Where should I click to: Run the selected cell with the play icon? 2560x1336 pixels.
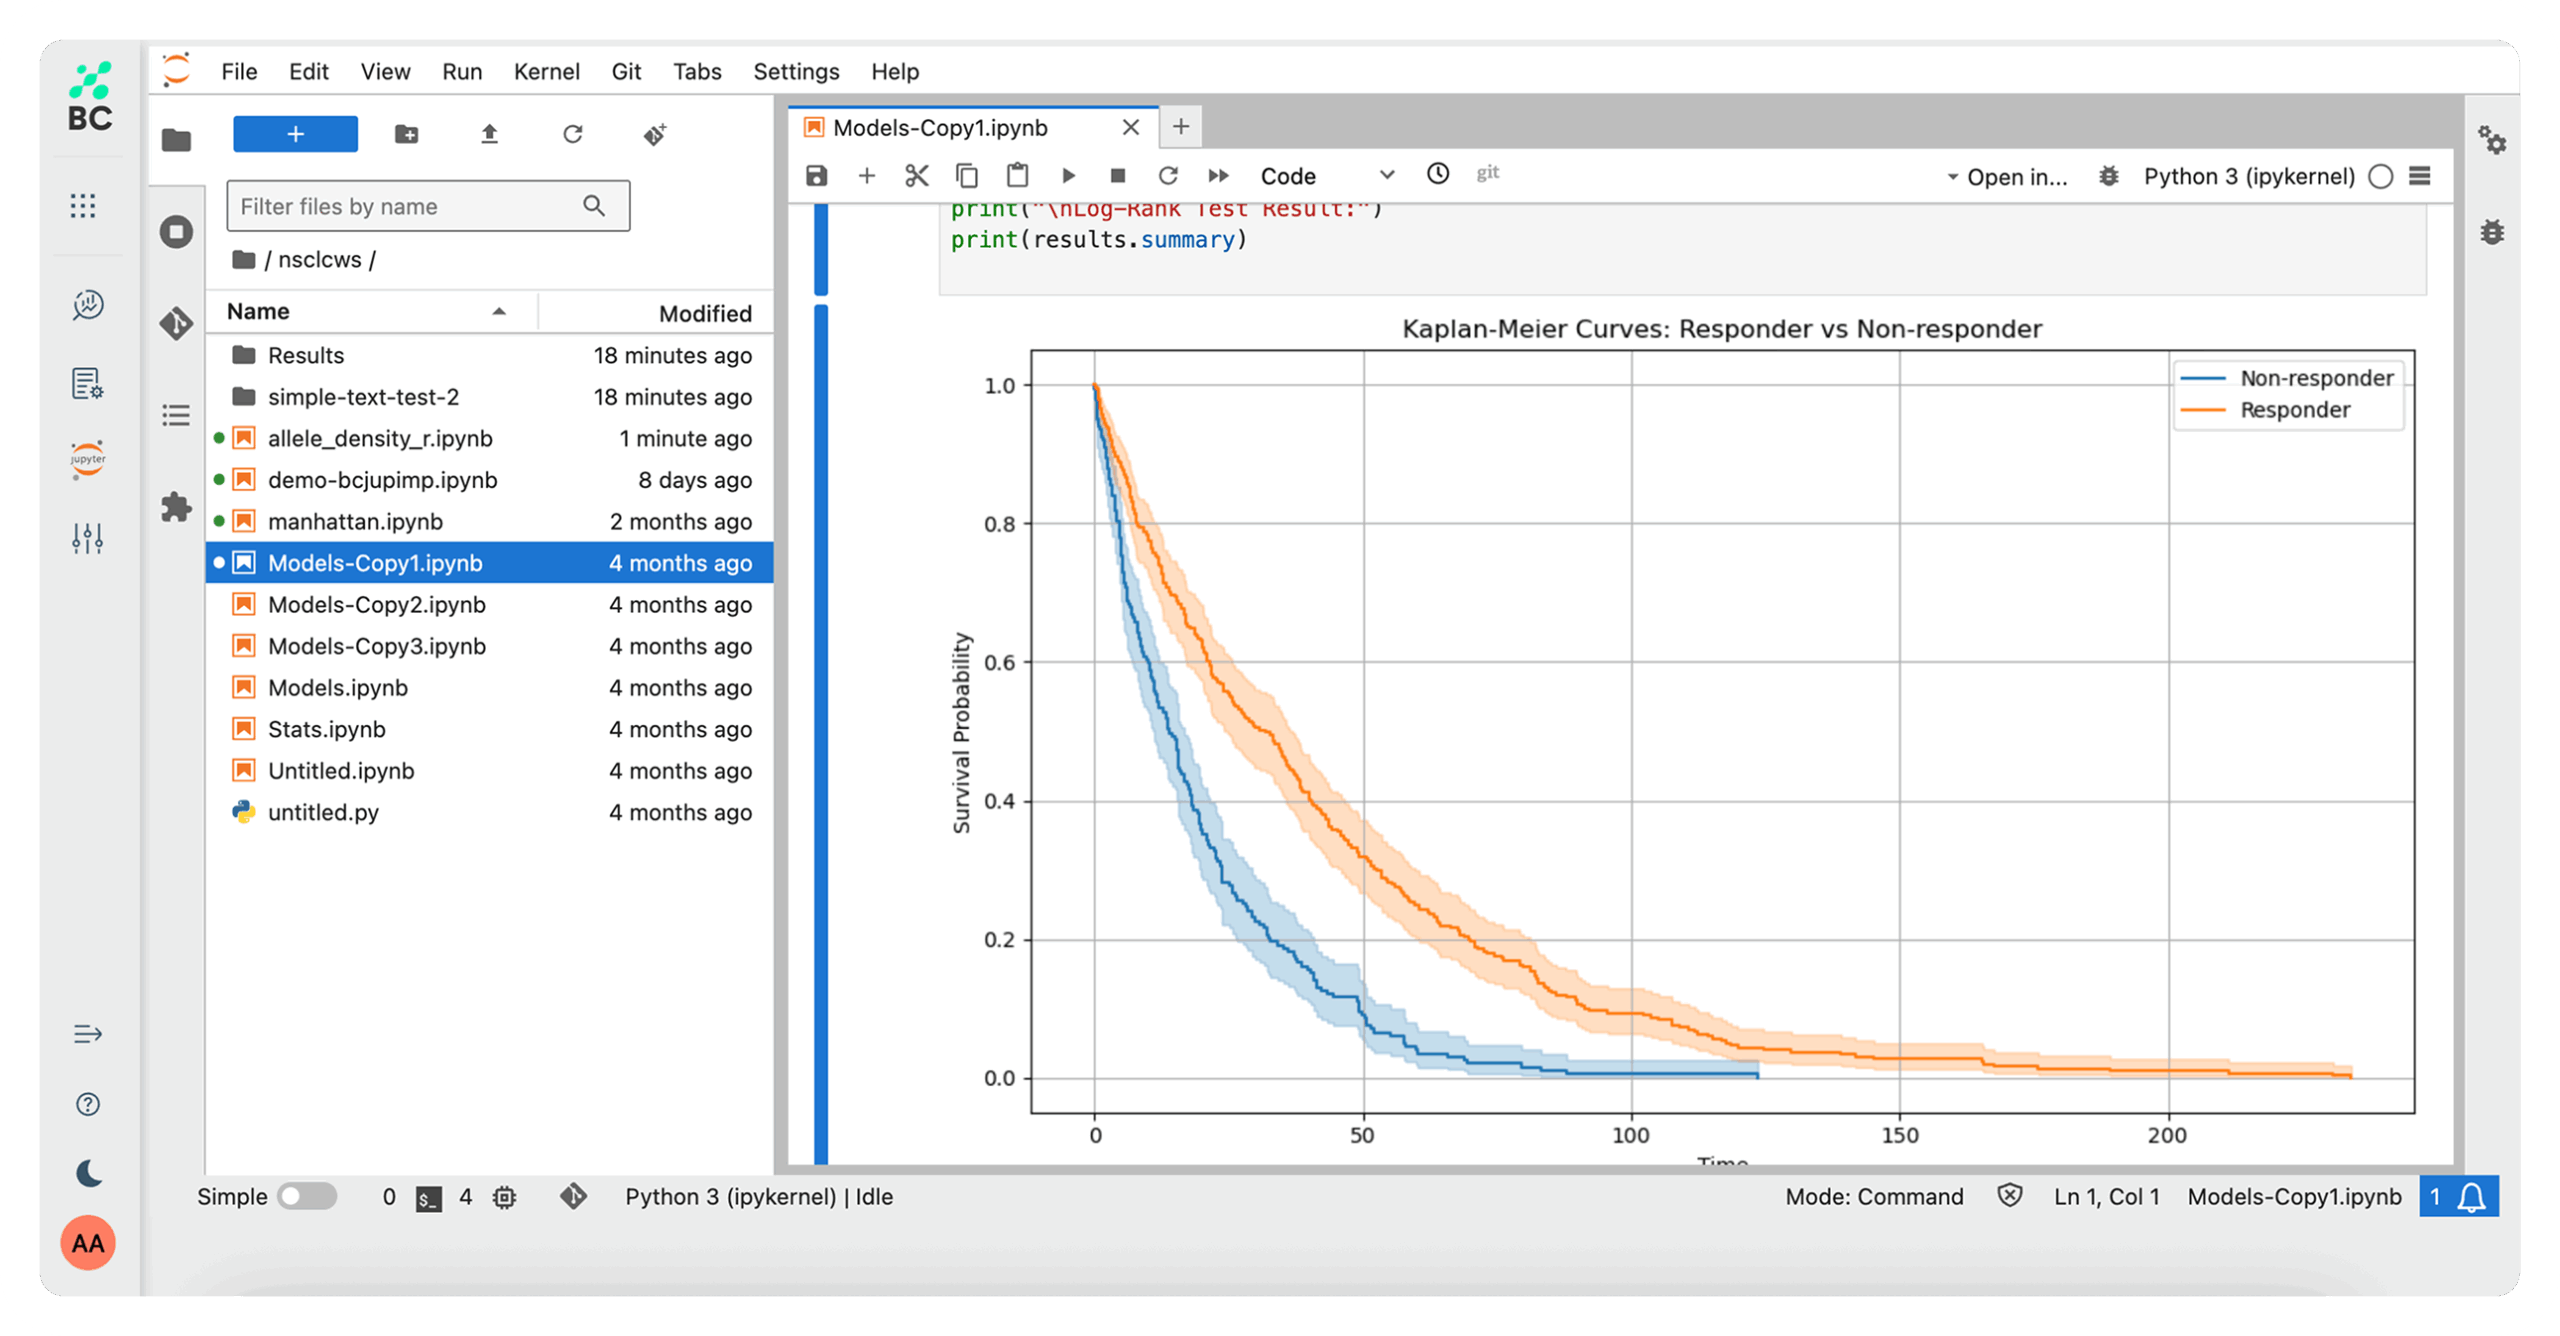click(1067, 176)
